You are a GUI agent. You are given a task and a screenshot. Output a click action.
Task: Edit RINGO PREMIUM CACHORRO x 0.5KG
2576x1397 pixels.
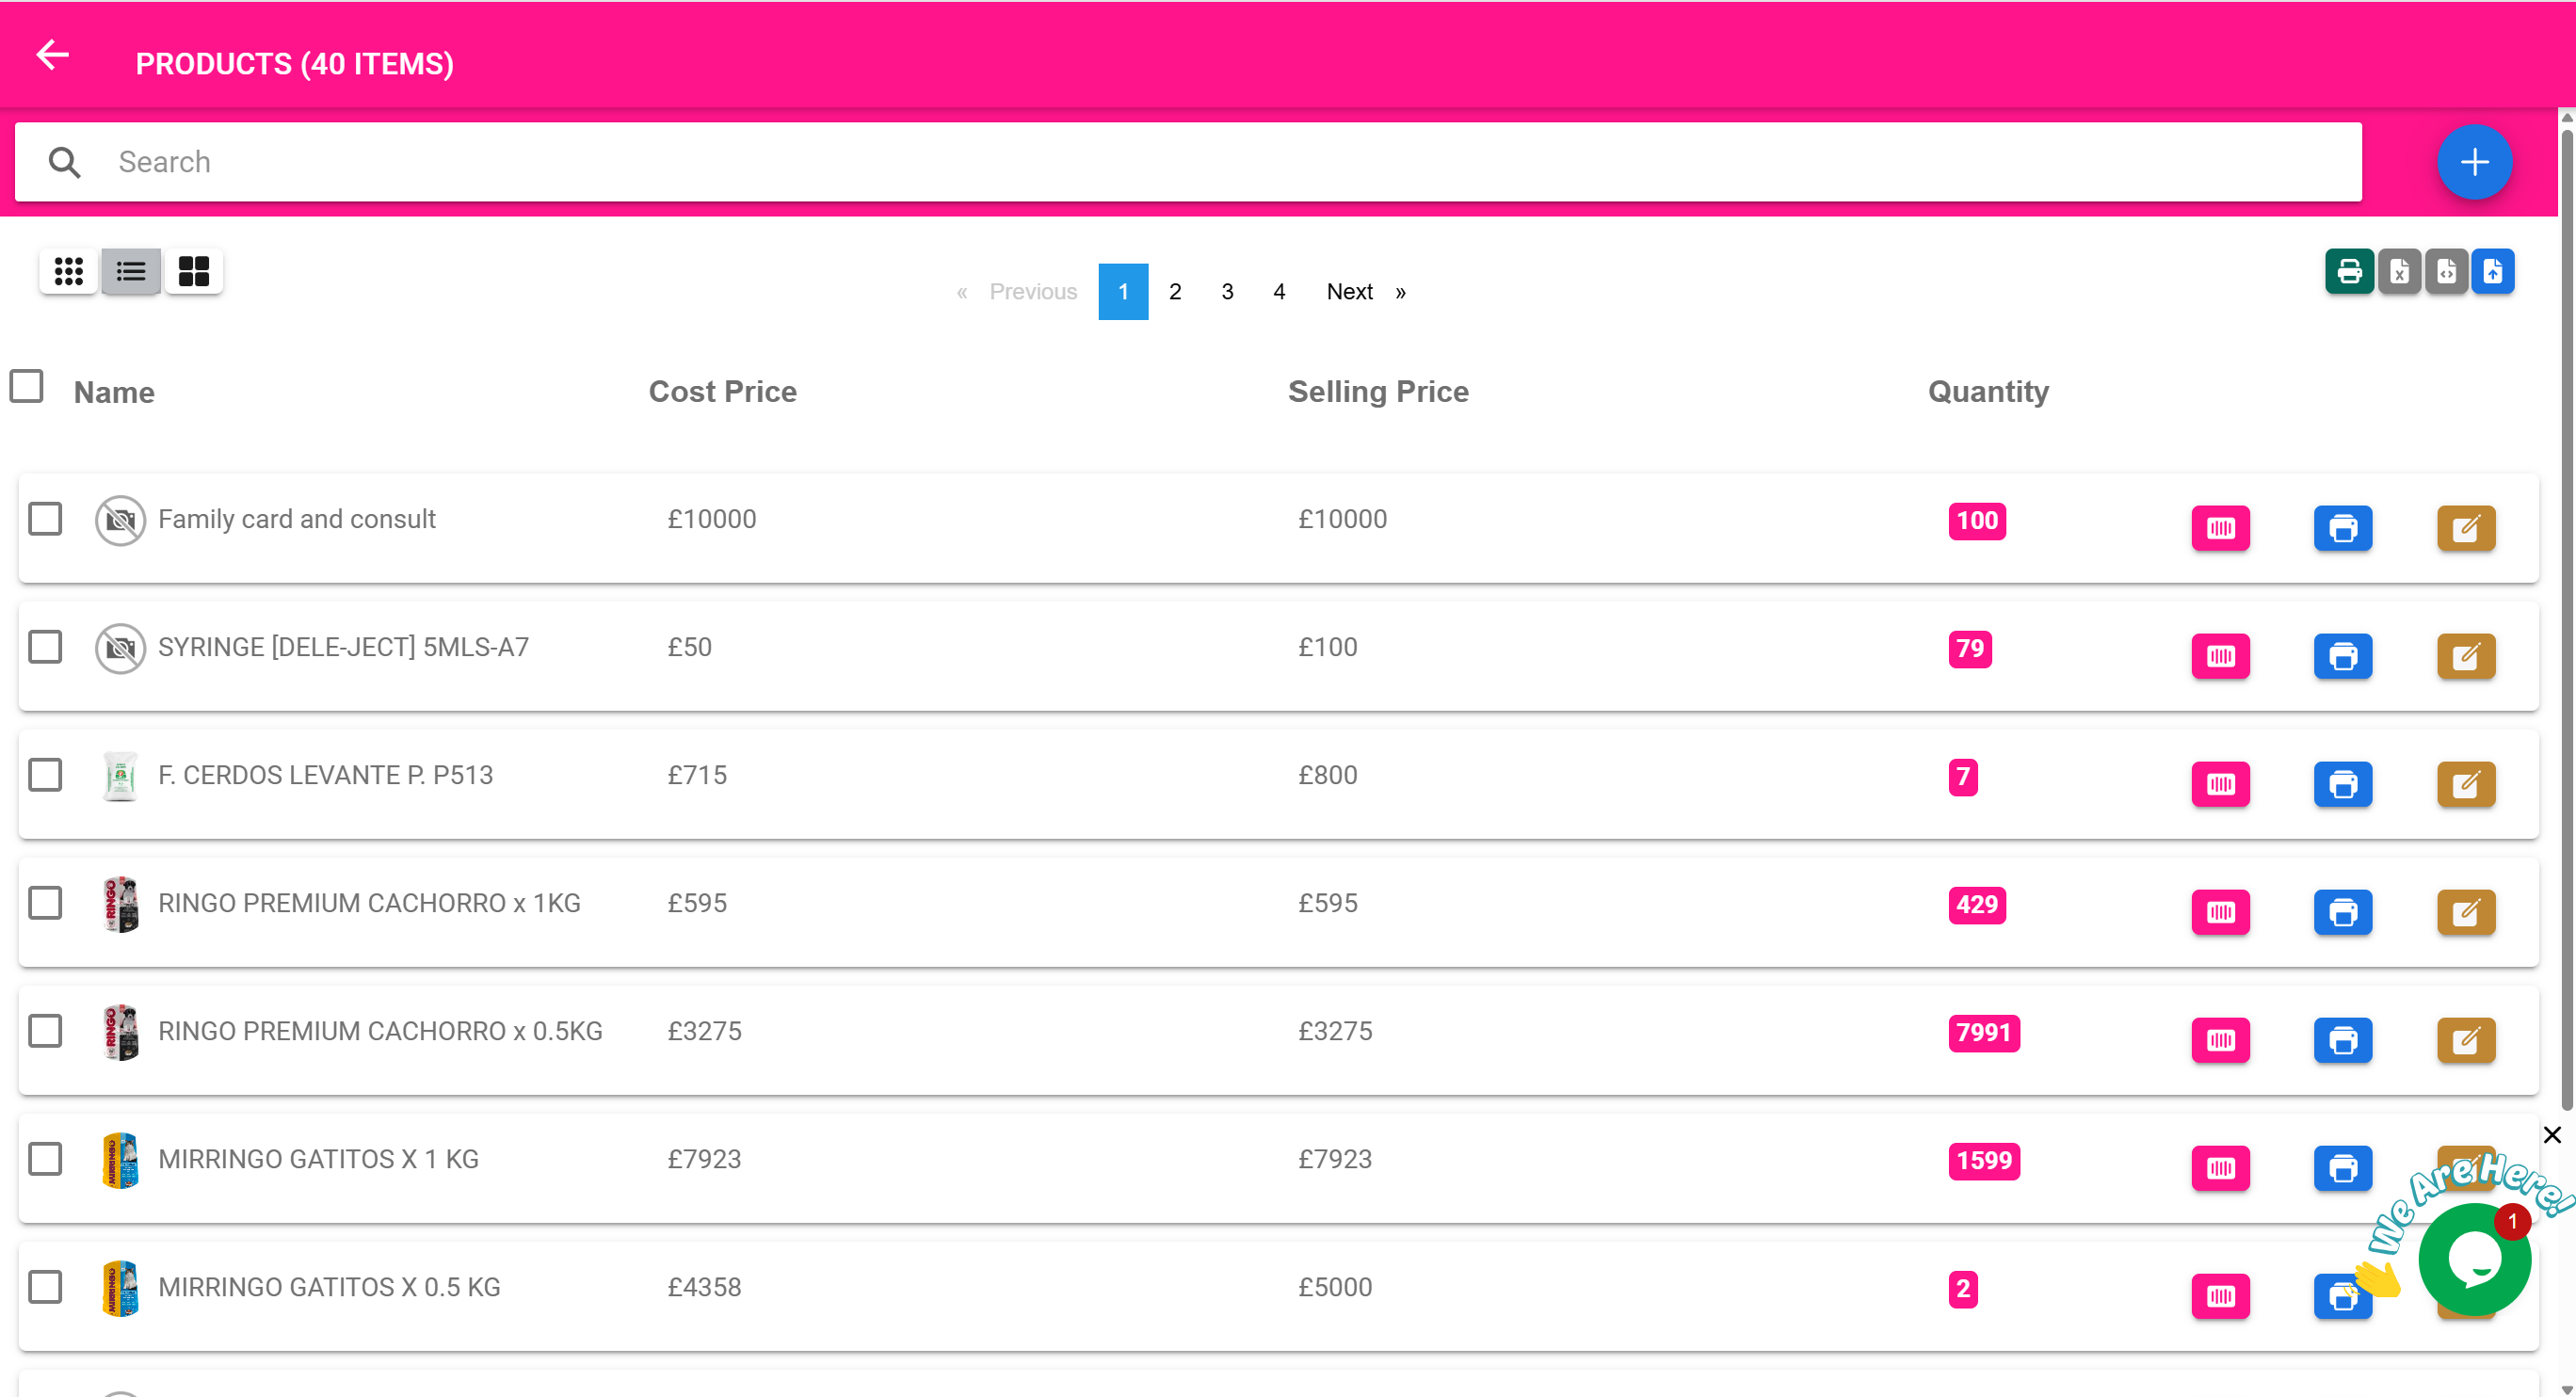pos(2466,1040)
